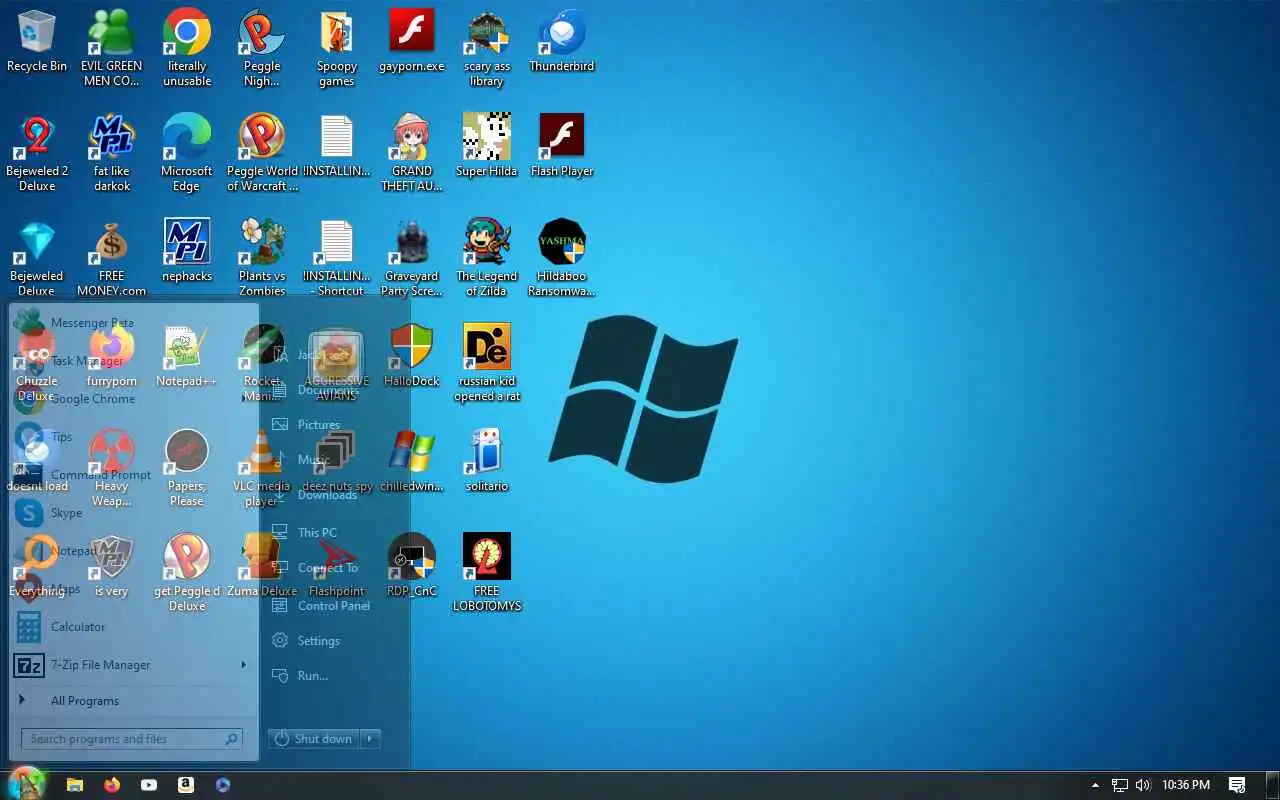Viewport: 1280px width, 800px height.
Task: Open Tips from the Start menu
Action: 131,437
